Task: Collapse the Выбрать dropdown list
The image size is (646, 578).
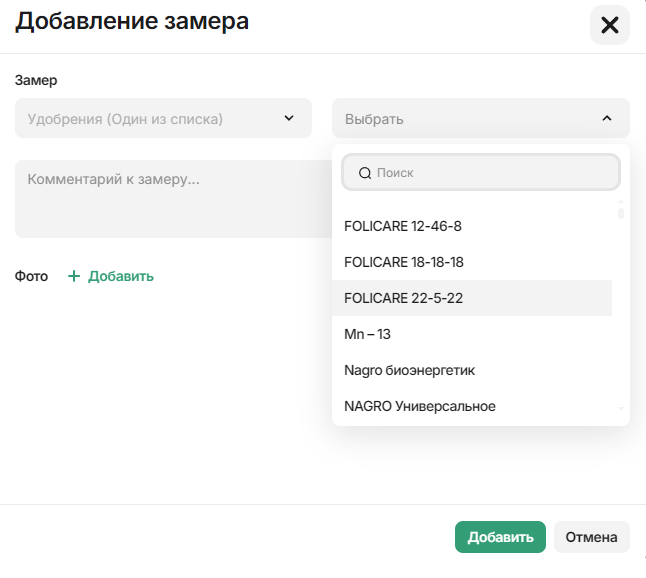Action: click(481, 118)
